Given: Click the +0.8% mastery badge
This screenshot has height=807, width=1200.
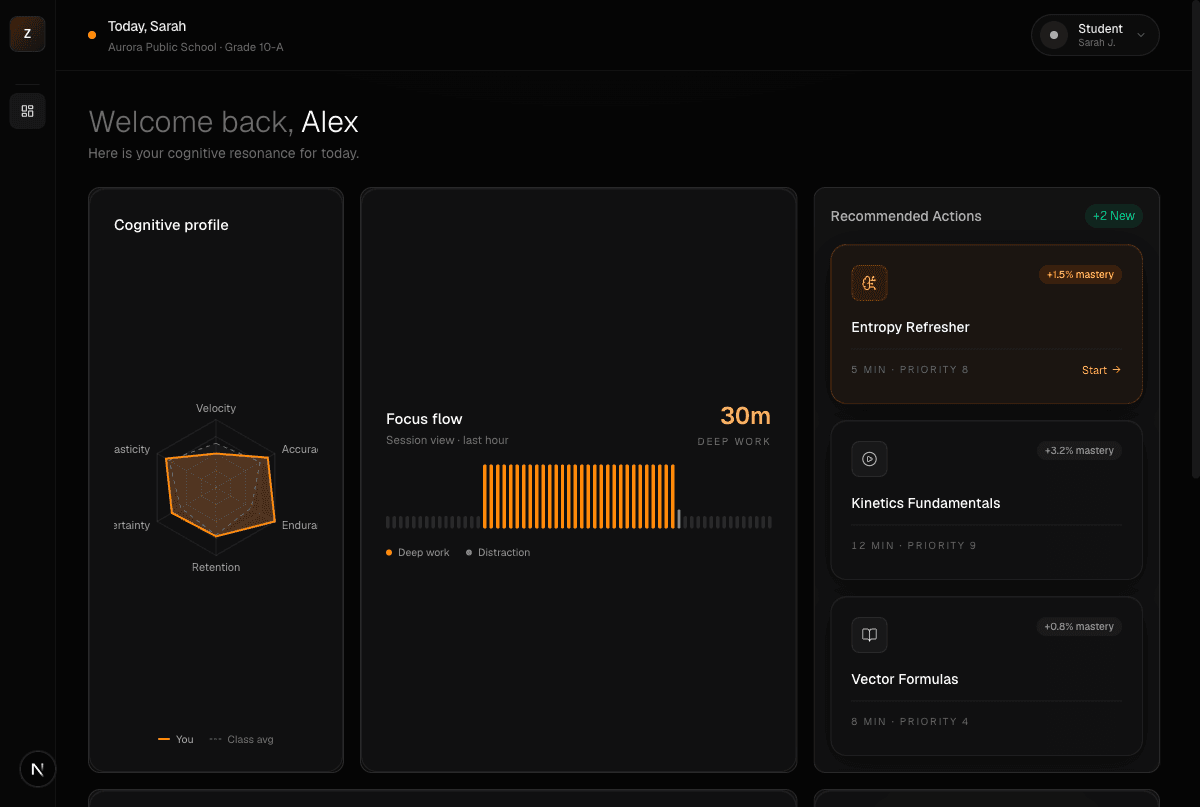Looking at the screenshot, I should coord(1079,626).
